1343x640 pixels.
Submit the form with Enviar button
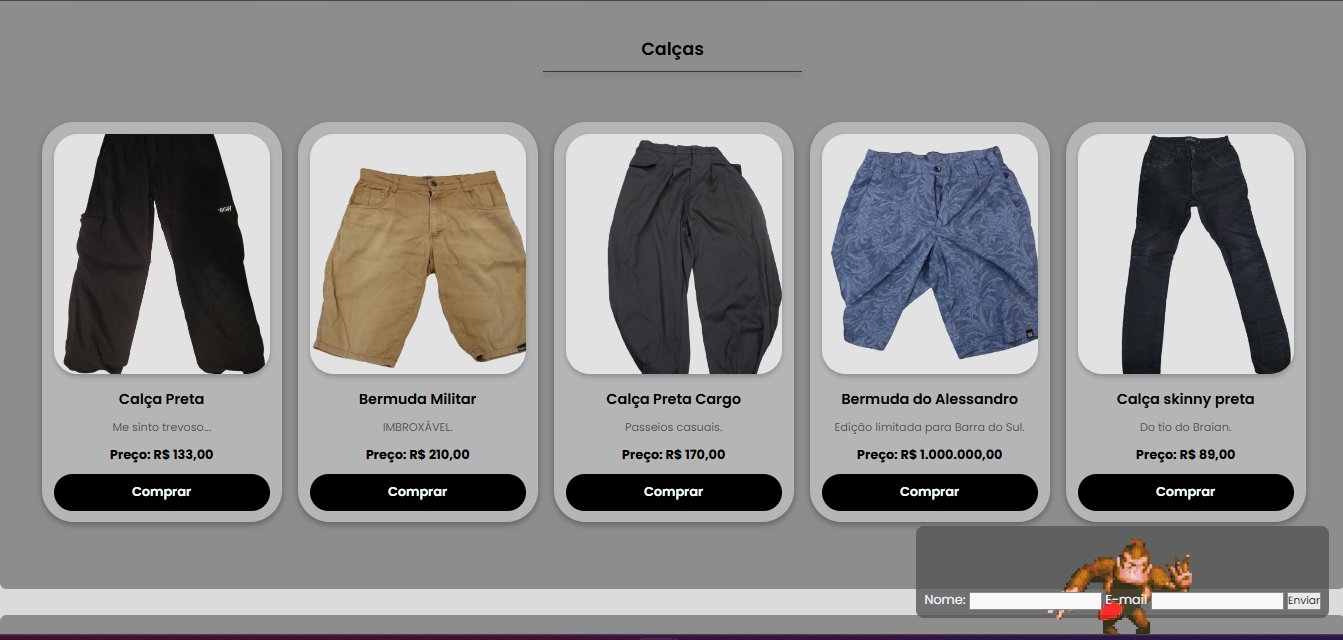point(1304,600)
